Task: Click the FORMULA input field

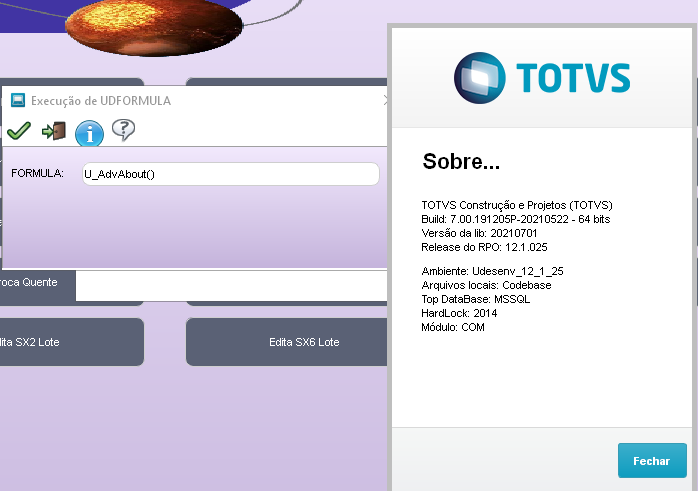Action: tap(230, 174)
